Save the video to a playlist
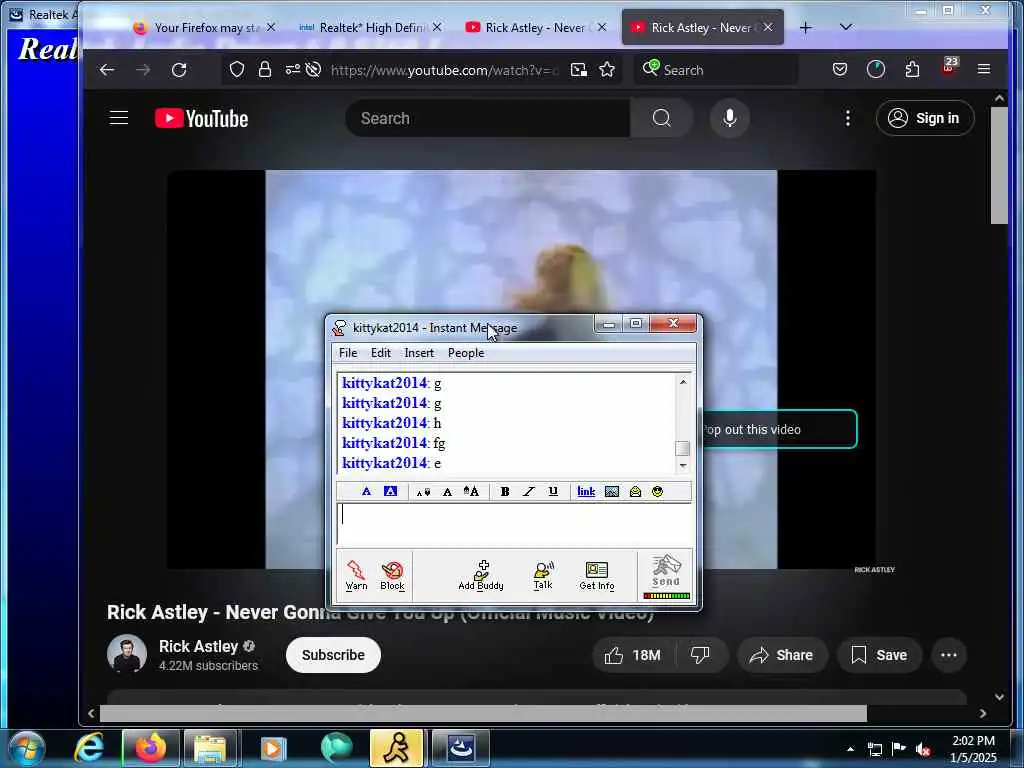Screen dimensions: 1024x768 click(x=879, y=655)
